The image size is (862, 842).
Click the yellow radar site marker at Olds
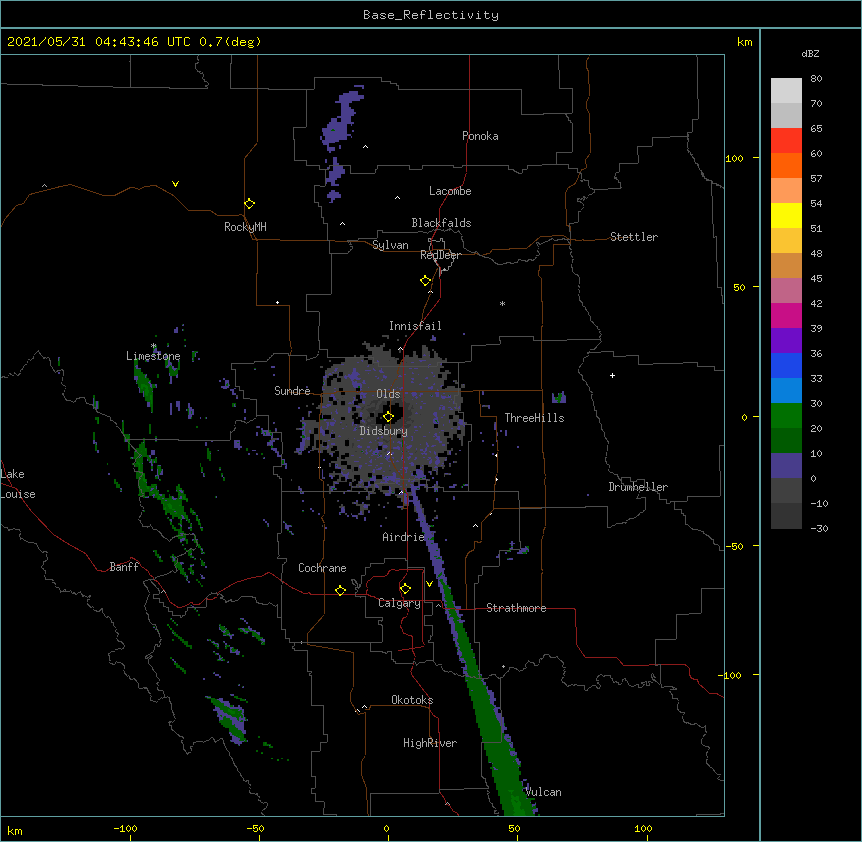coord(388,417)
